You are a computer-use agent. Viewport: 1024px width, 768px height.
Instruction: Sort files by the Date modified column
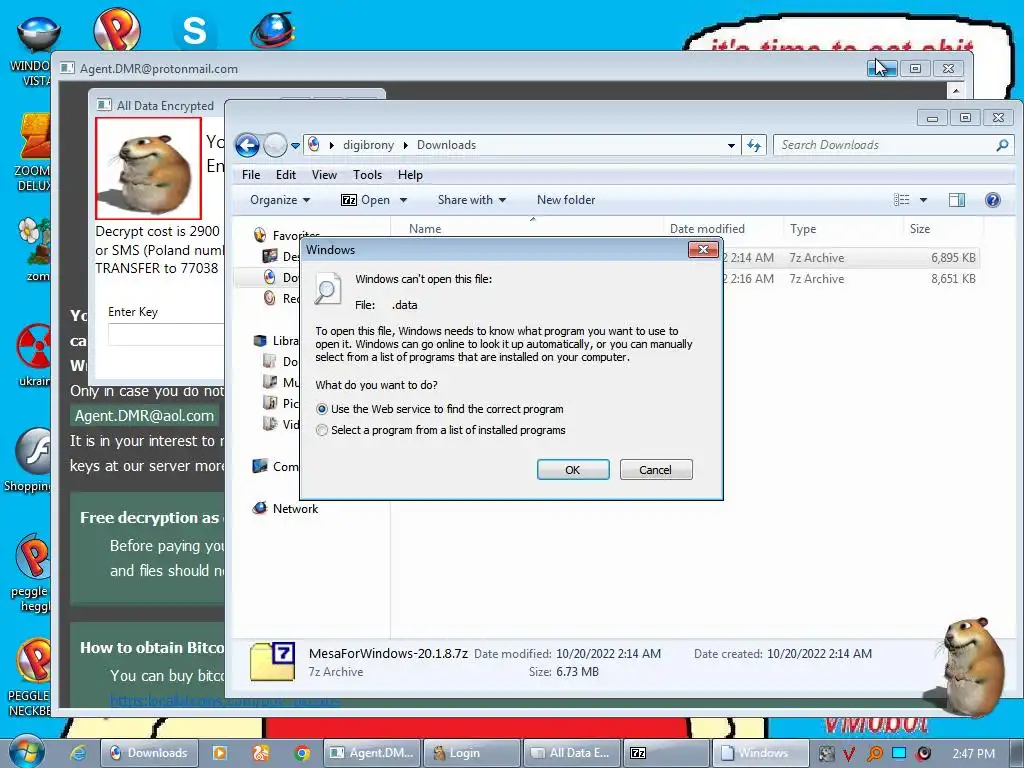[x=707, y=229]
